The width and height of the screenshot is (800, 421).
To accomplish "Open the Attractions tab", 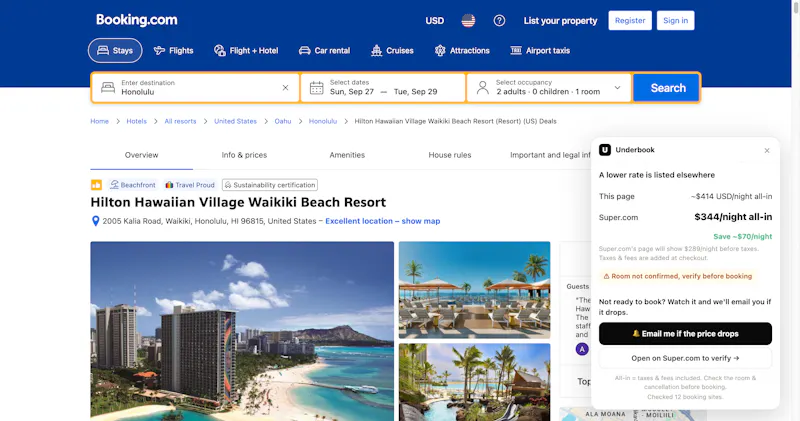I will click(x=462, y=51).
